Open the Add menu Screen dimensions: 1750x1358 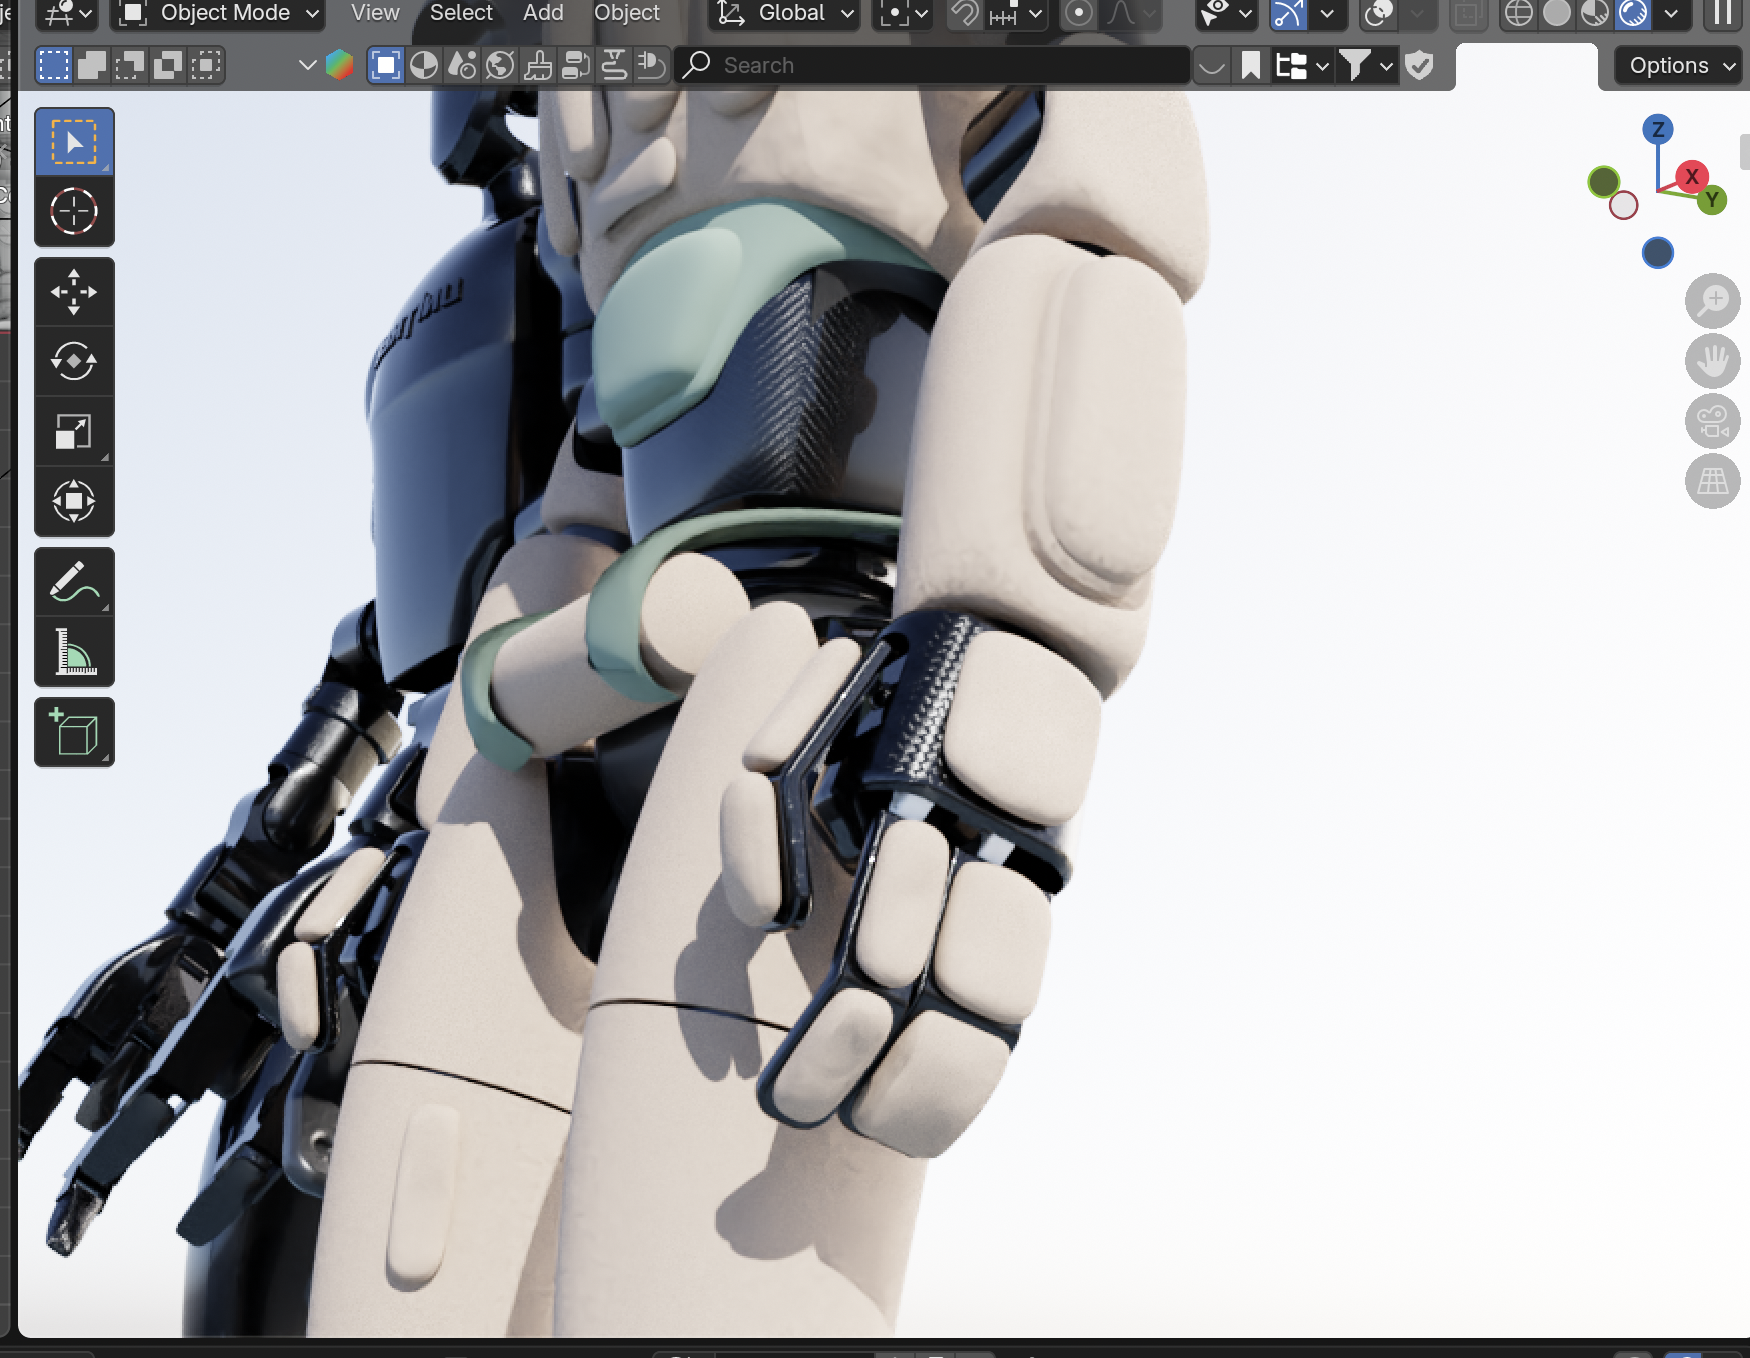click(543, 14)
